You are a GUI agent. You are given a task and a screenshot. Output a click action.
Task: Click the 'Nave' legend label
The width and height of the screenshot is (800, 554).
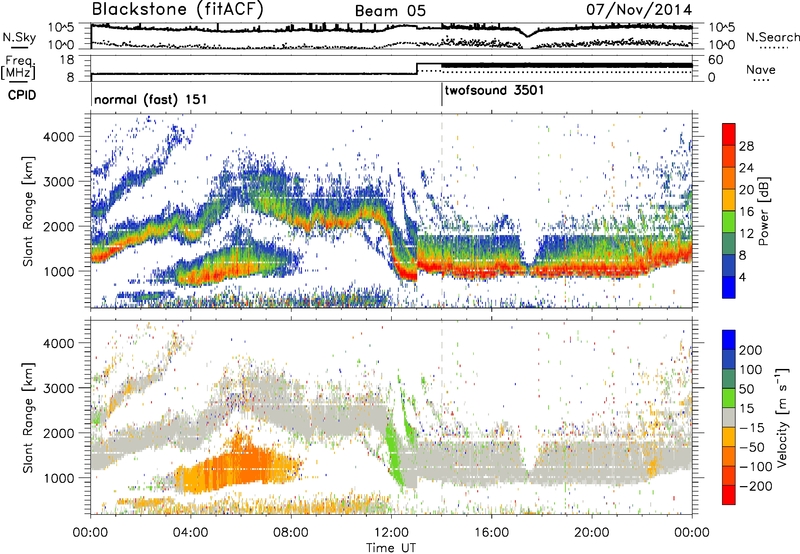click(761, 69)
